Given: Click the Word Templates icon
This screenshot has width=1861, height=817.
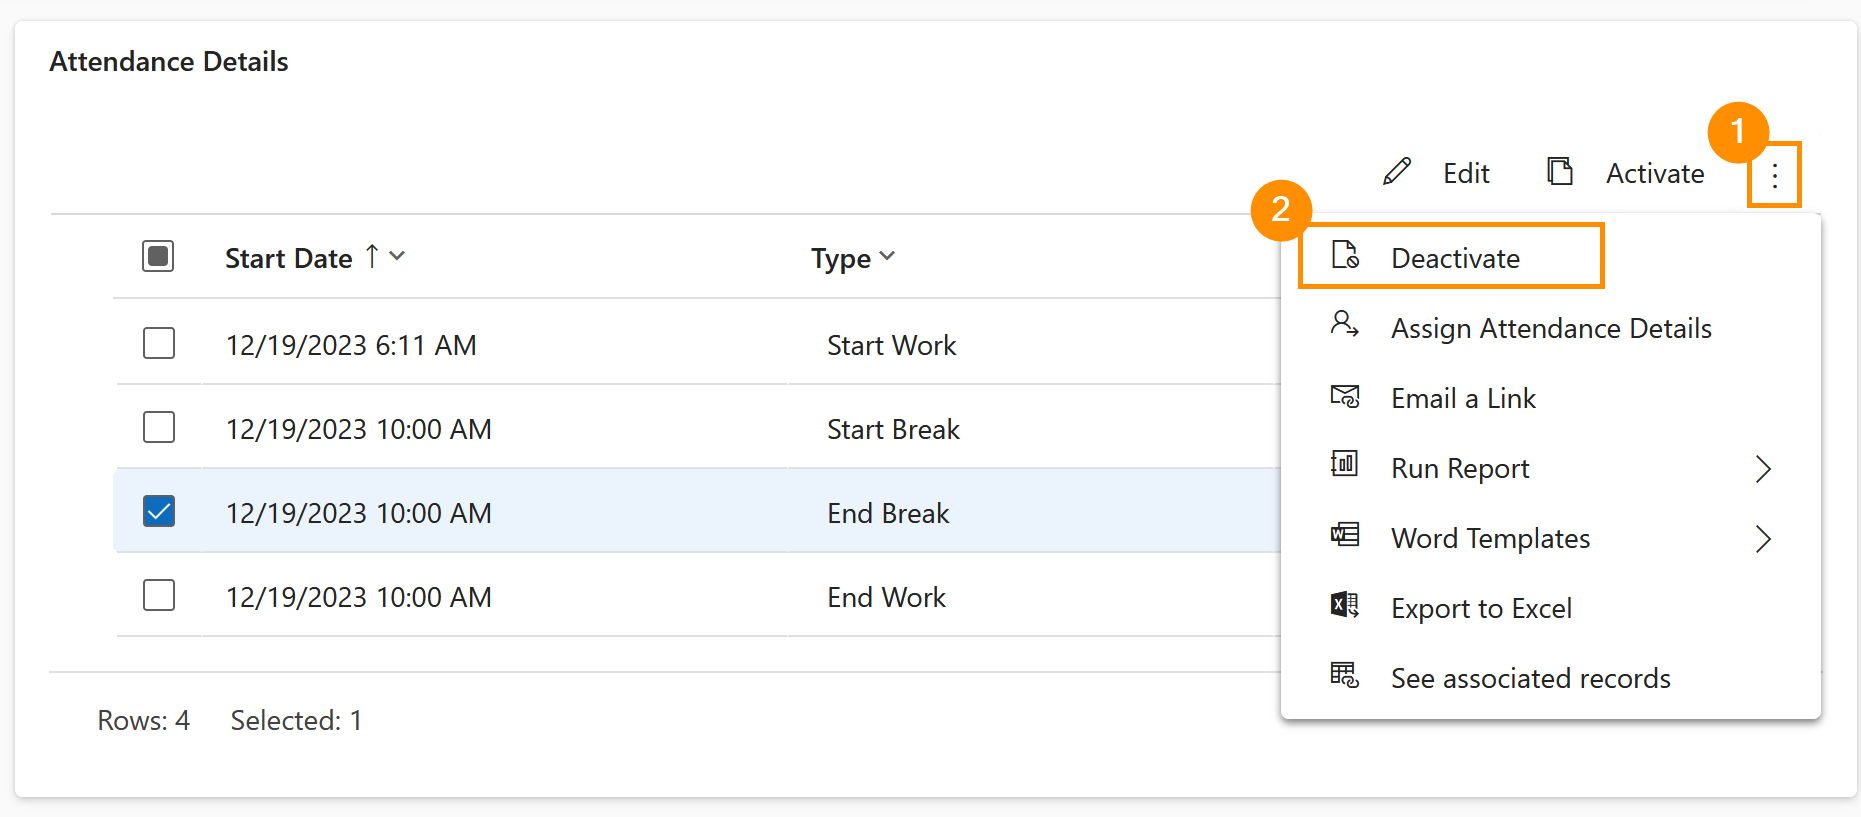Looking at the screenshot, I should [1345, 537].
